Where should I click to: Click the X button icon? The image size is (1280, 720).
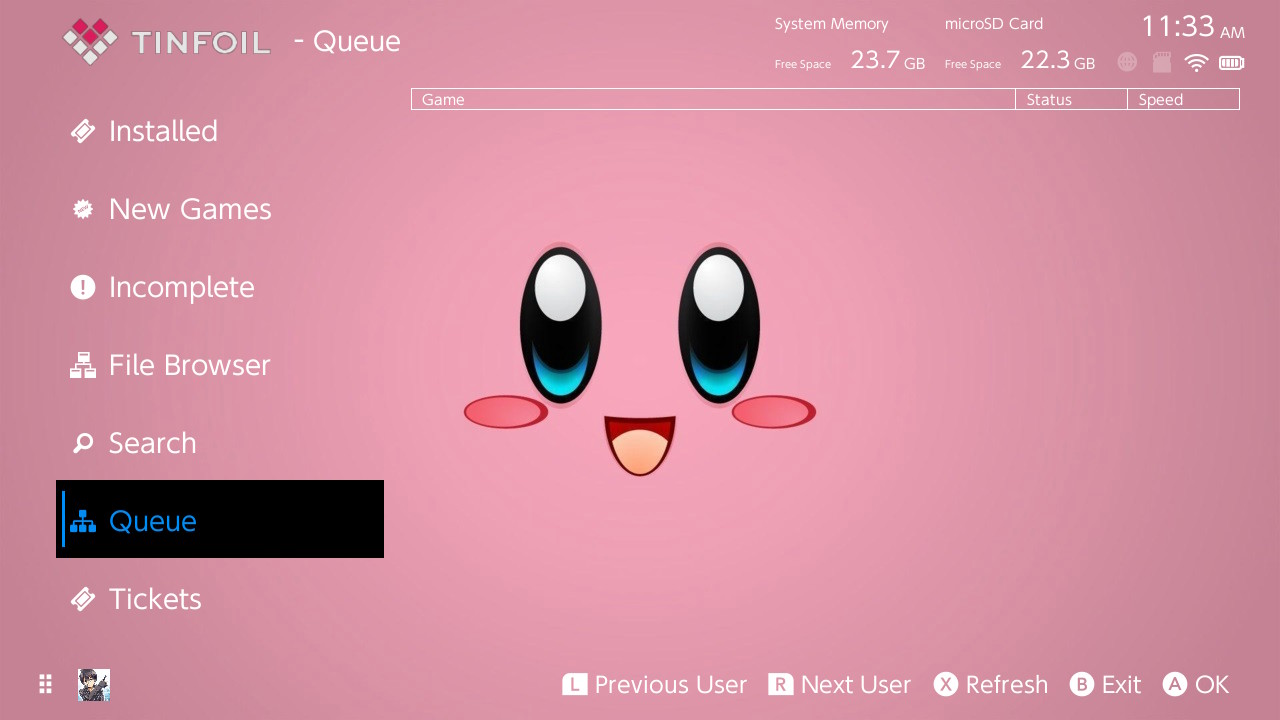[946, 684]
